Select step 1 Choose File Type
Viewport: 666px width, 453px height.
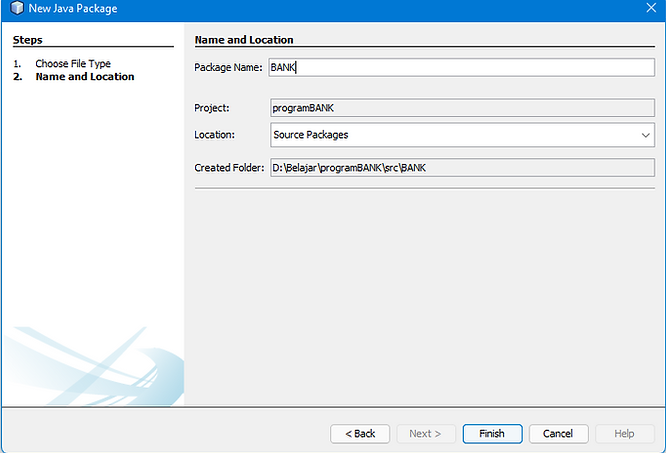73,64
